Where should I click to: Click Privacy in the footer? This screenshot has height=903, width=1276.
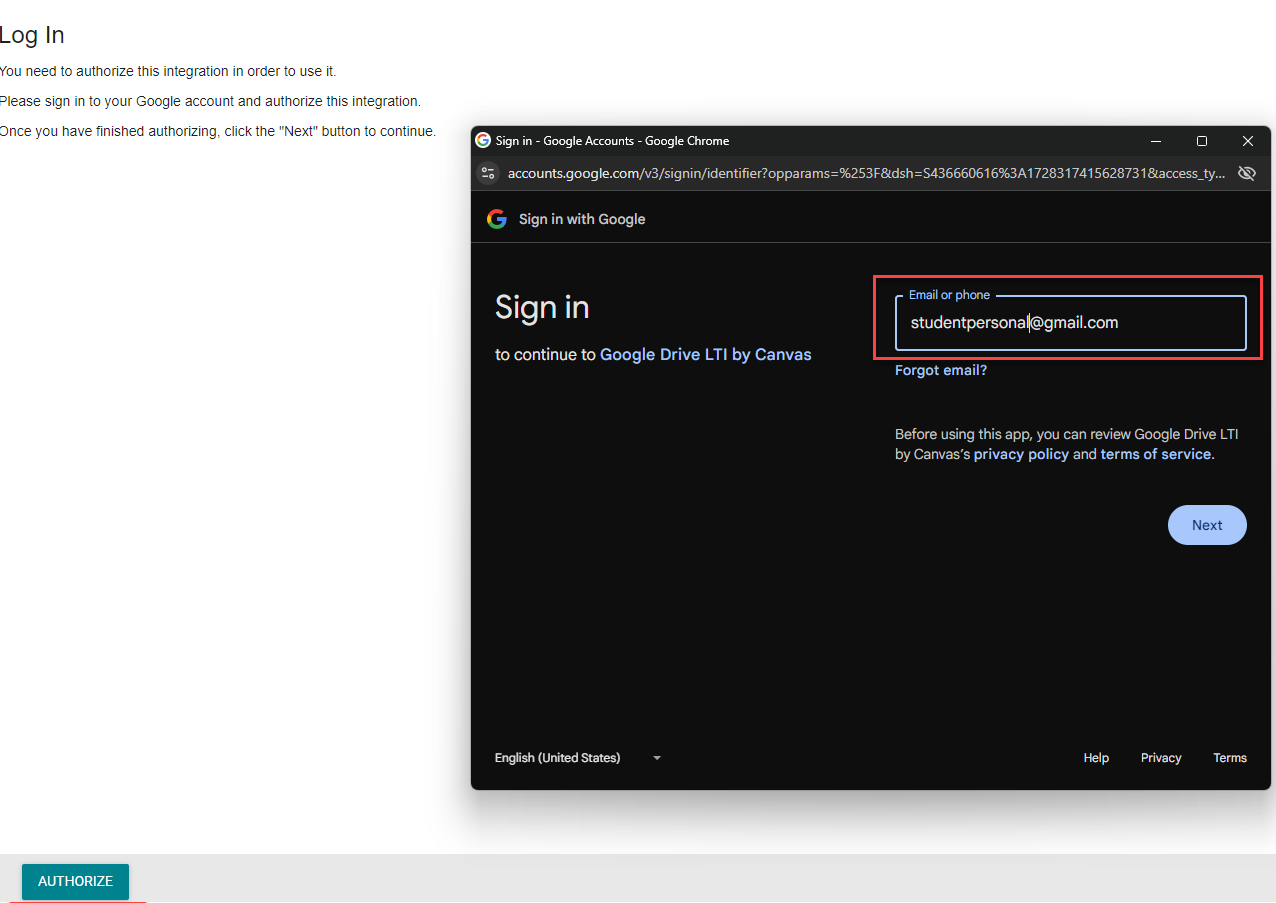point(1160,758)
